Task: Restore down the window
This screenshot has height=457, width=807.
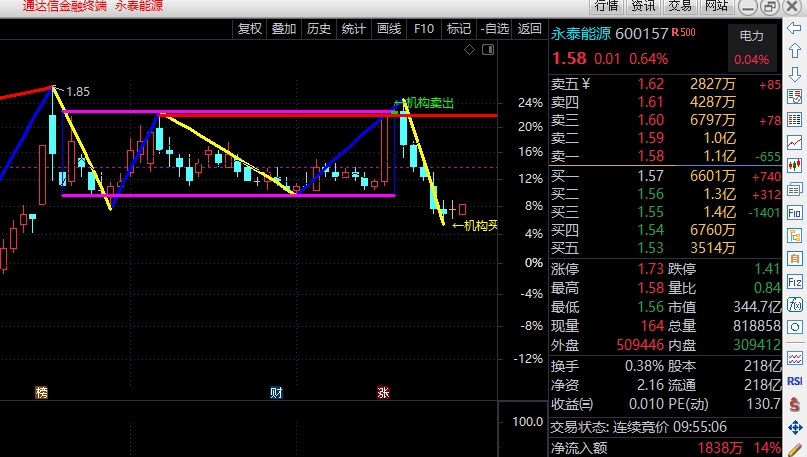Action: 770,7
